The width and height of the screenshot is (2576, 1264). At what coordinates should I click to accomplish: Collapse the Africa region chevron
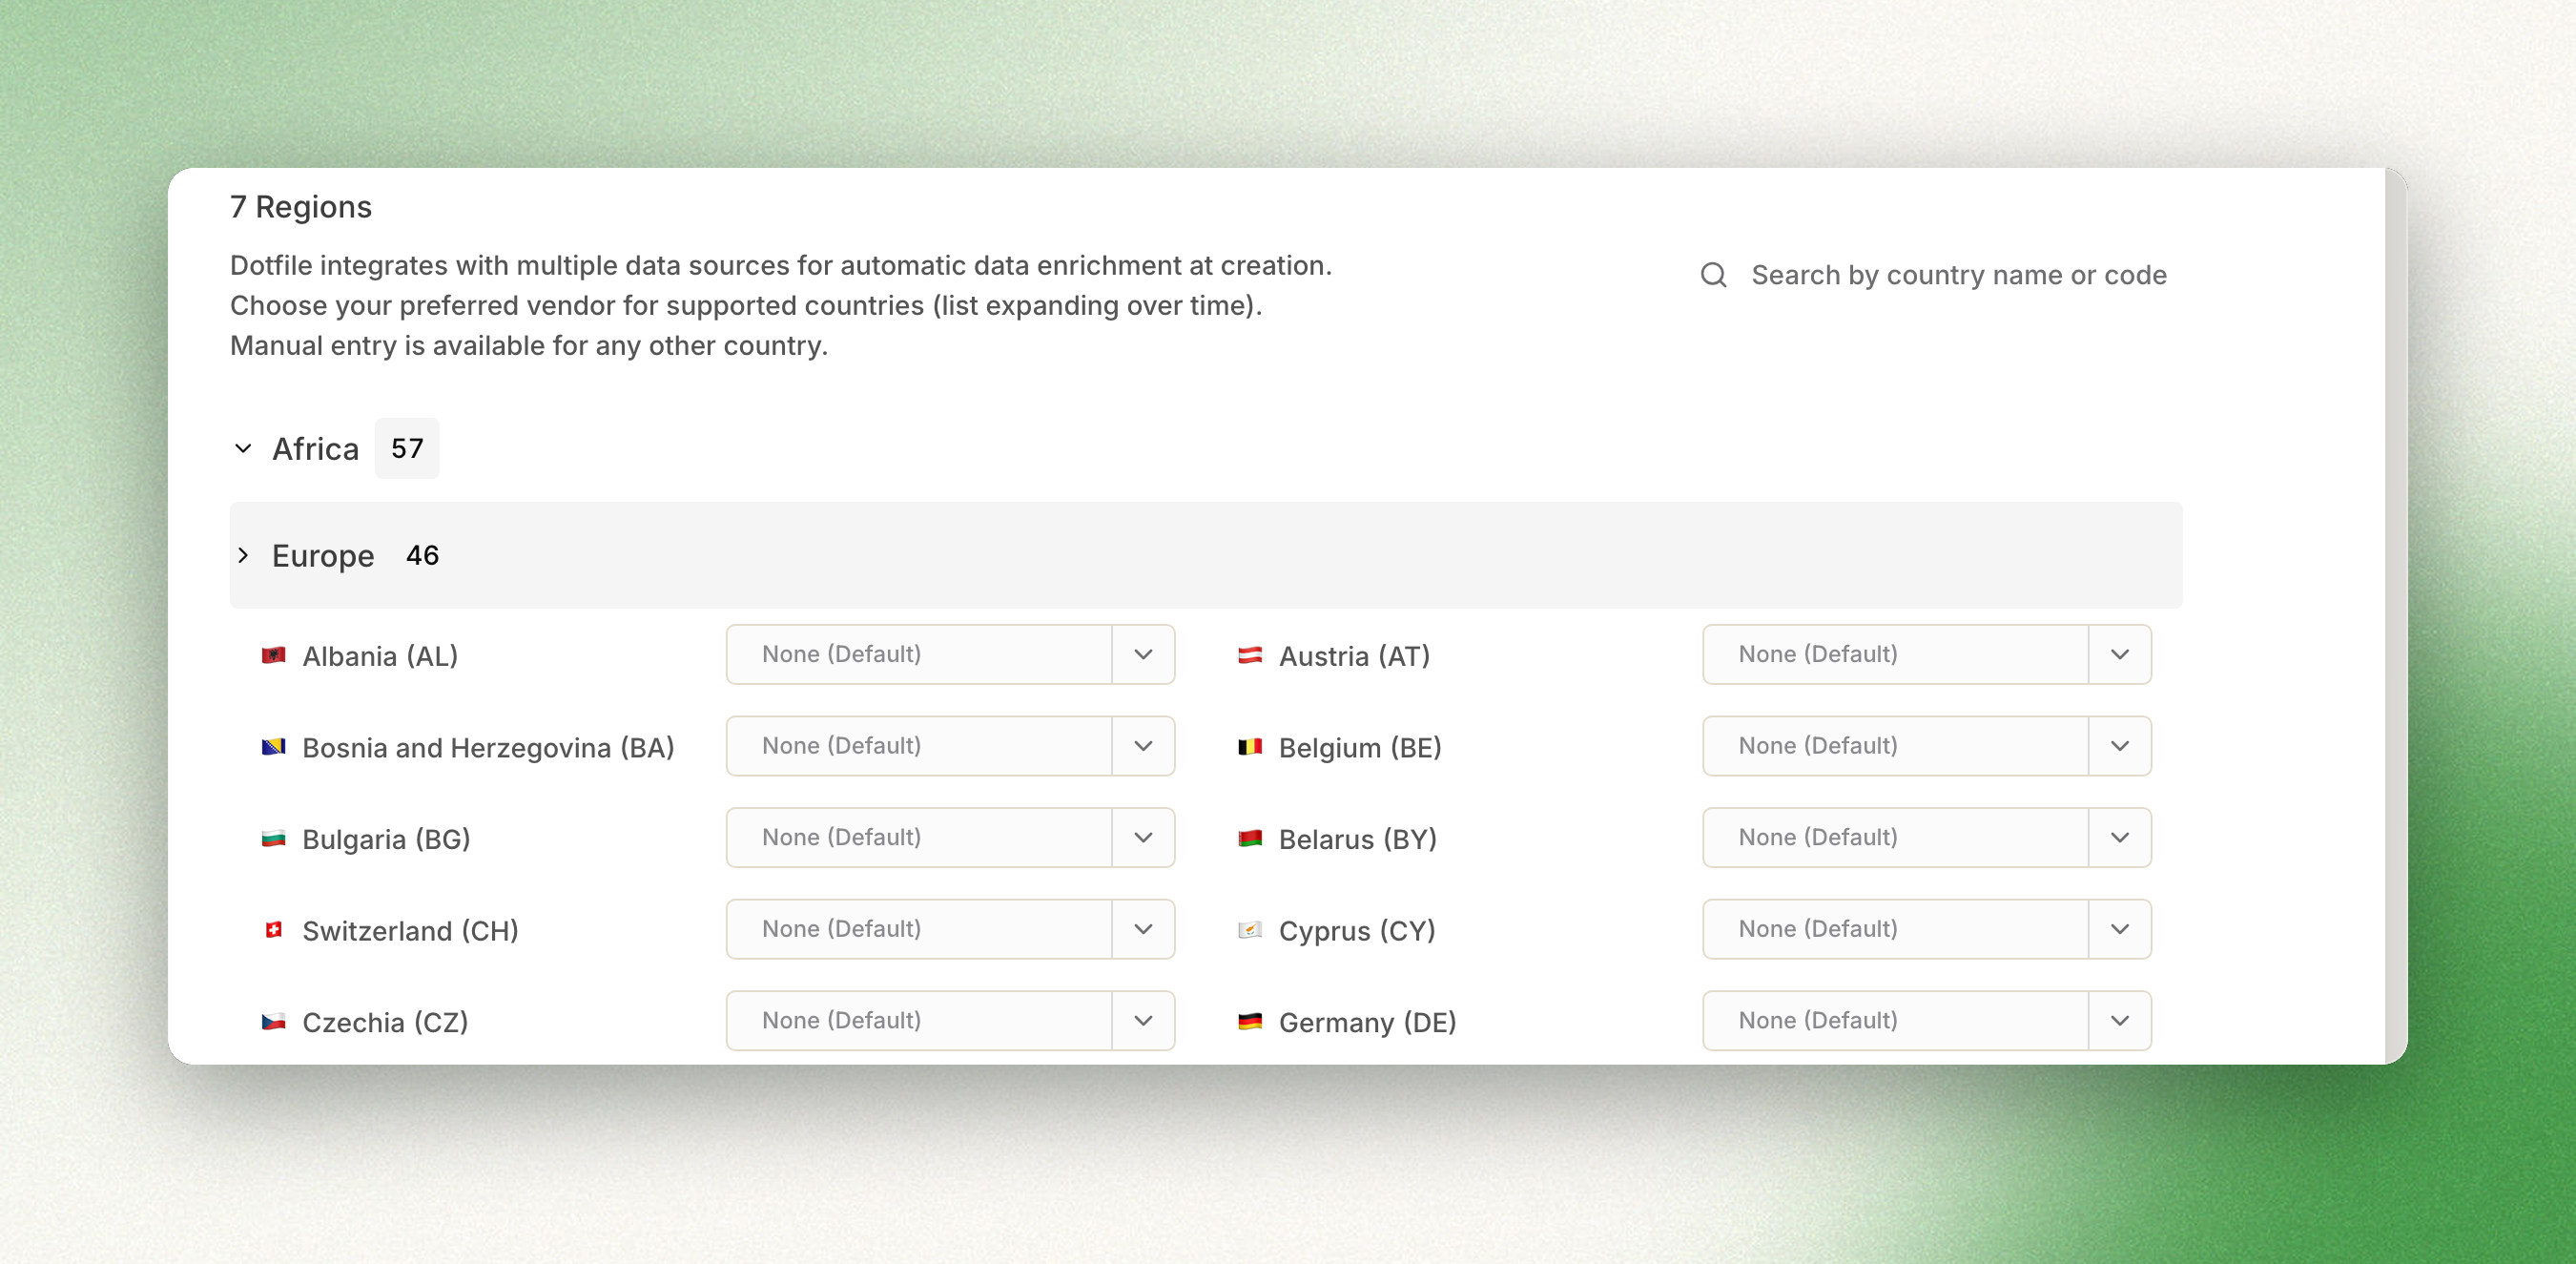[x=243, y=448]
